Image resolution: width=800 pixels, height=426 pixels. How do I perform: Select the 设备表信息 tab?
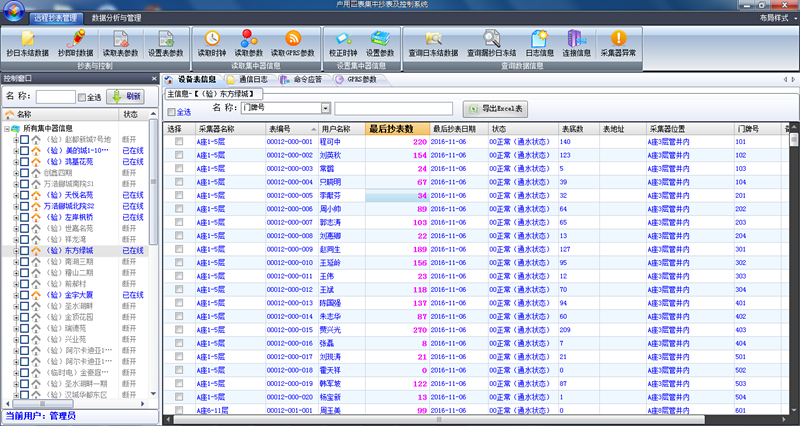[193, 80]
